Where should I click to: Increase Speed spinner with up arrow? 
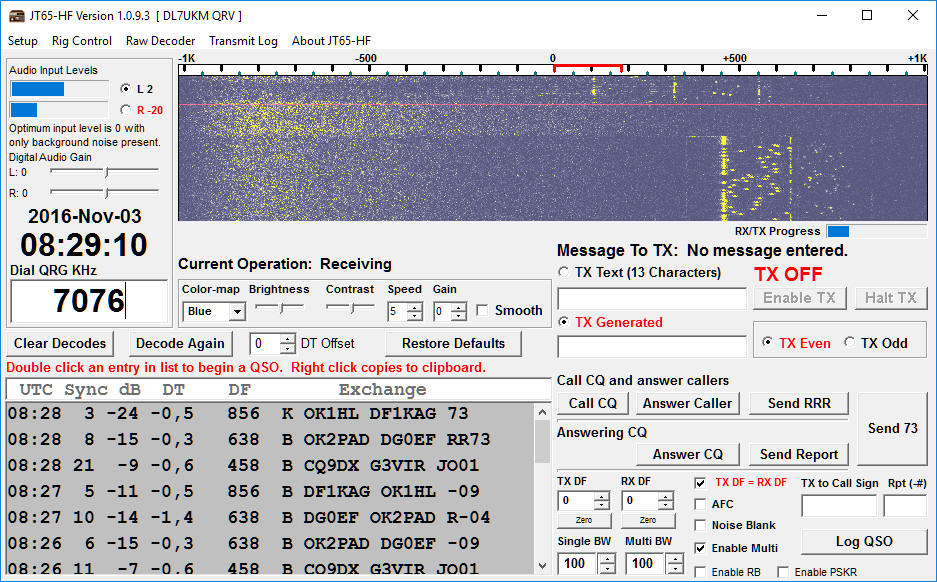tap(413, 307)
